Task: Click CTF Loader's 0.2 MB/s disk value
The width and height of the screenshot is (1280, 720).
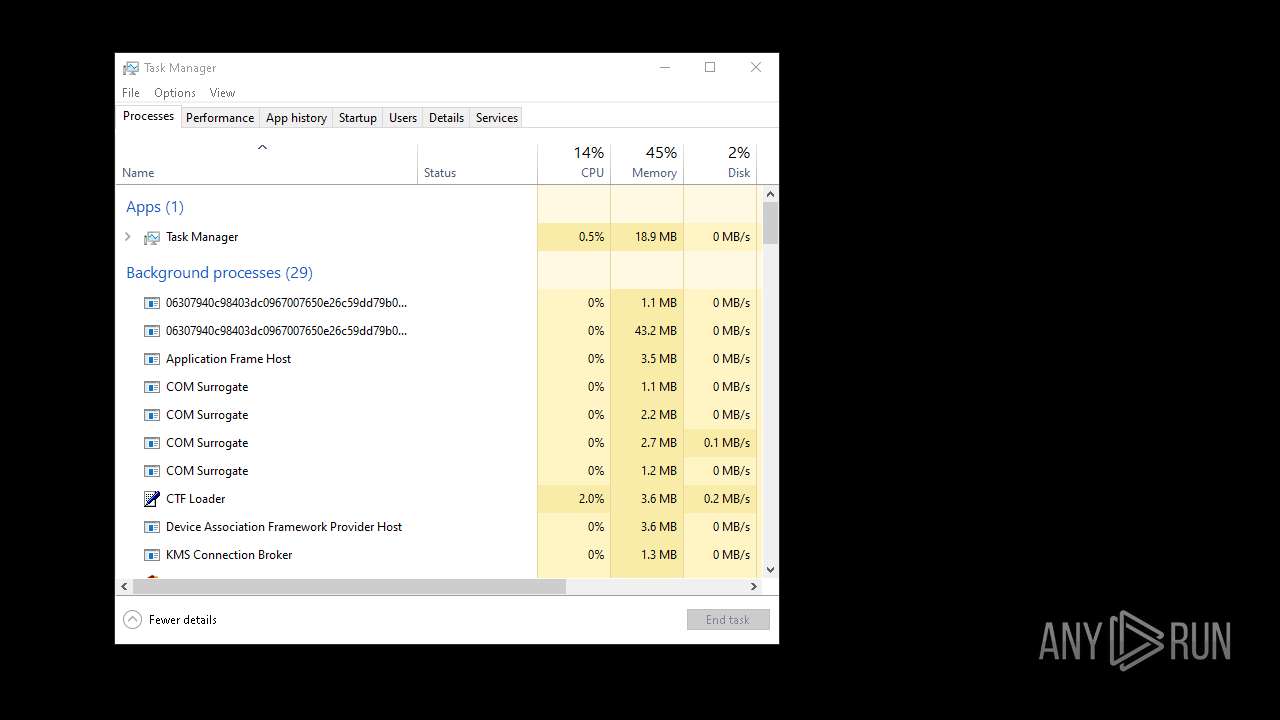Action: click(x=727, y=499)
